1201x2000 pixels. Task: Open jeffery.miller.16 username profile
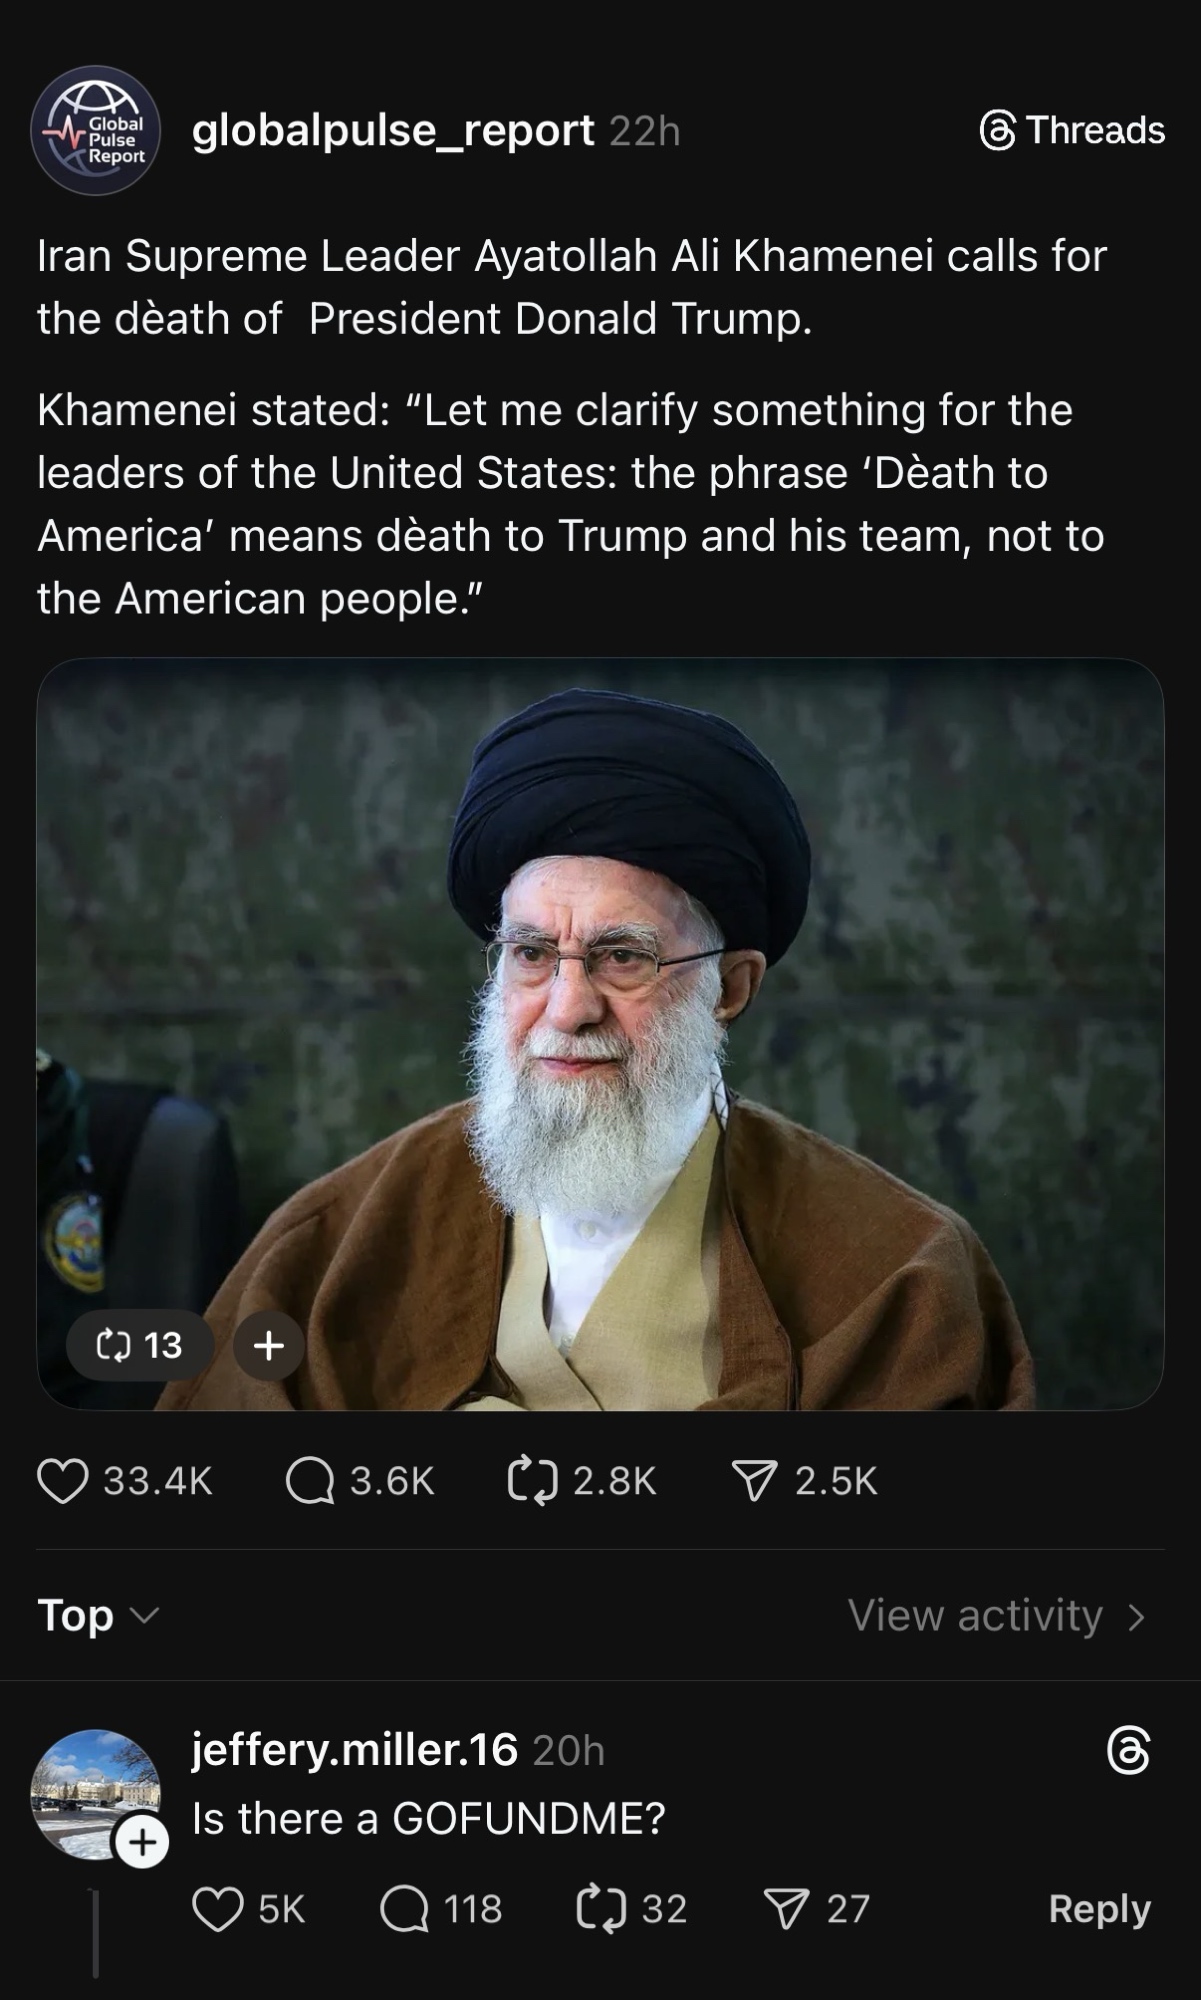[x=354, y=1749]
